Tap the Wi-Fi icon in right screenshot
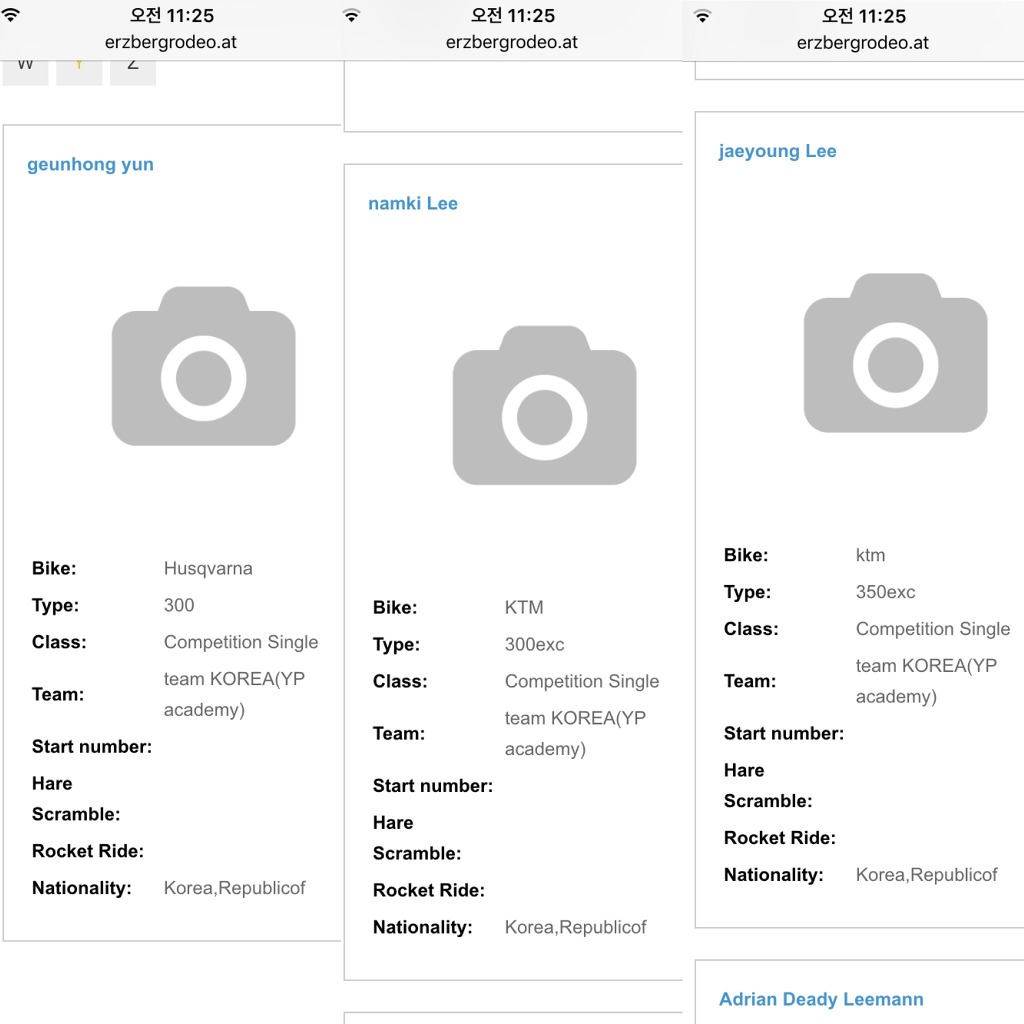This screenshot has width=1024, height=1024. (x=703, y=16)
